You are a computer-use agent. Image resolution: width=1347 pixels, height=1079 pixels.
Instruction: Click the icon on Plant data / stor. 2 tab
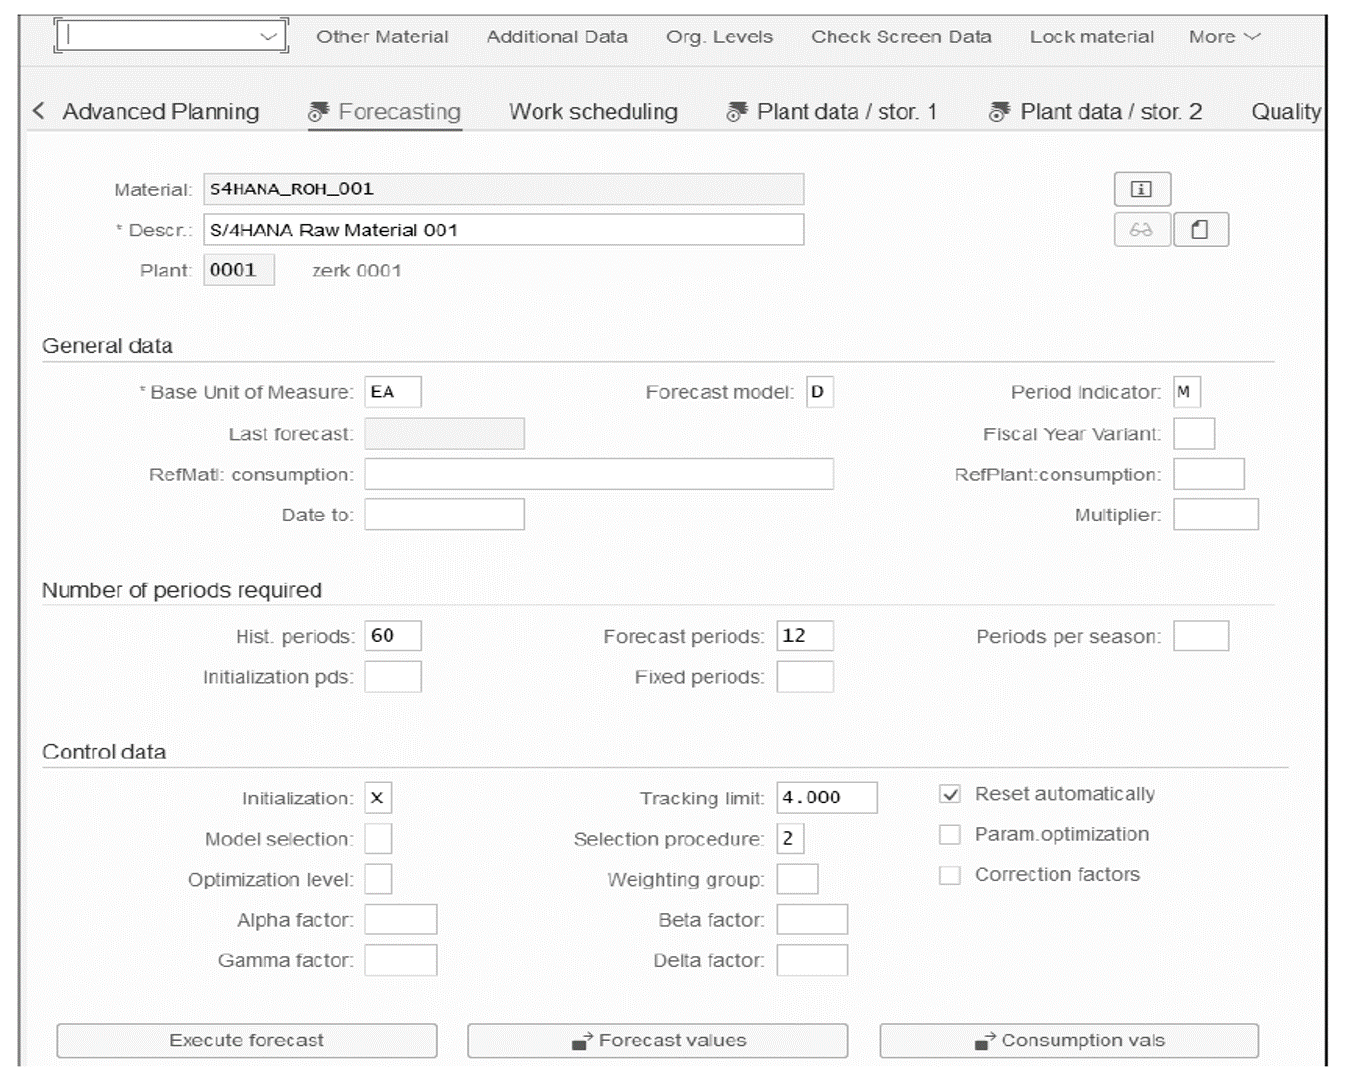pos(999,110)
